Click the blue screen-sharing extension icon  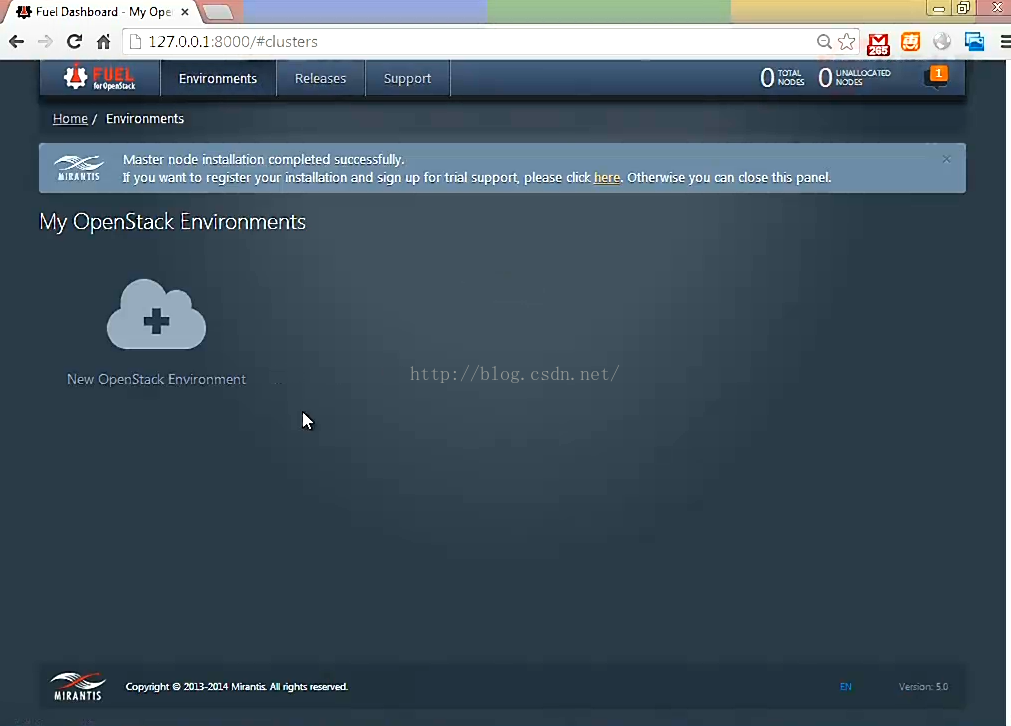pos(974,42)
